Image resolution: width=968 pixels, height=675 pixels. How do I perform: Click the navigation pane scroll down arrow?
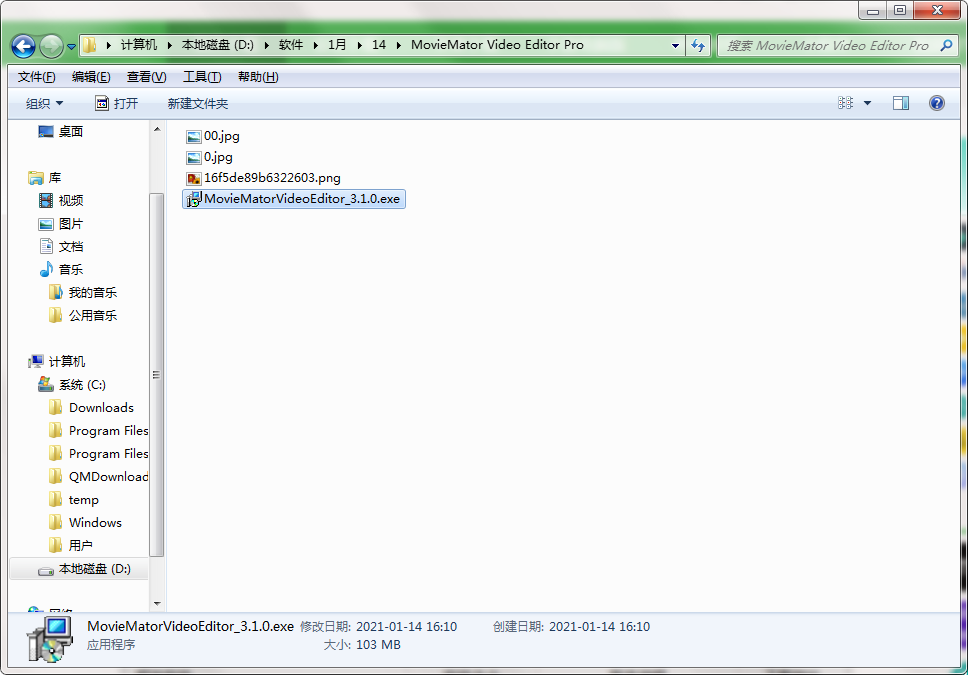pos(157,603)
